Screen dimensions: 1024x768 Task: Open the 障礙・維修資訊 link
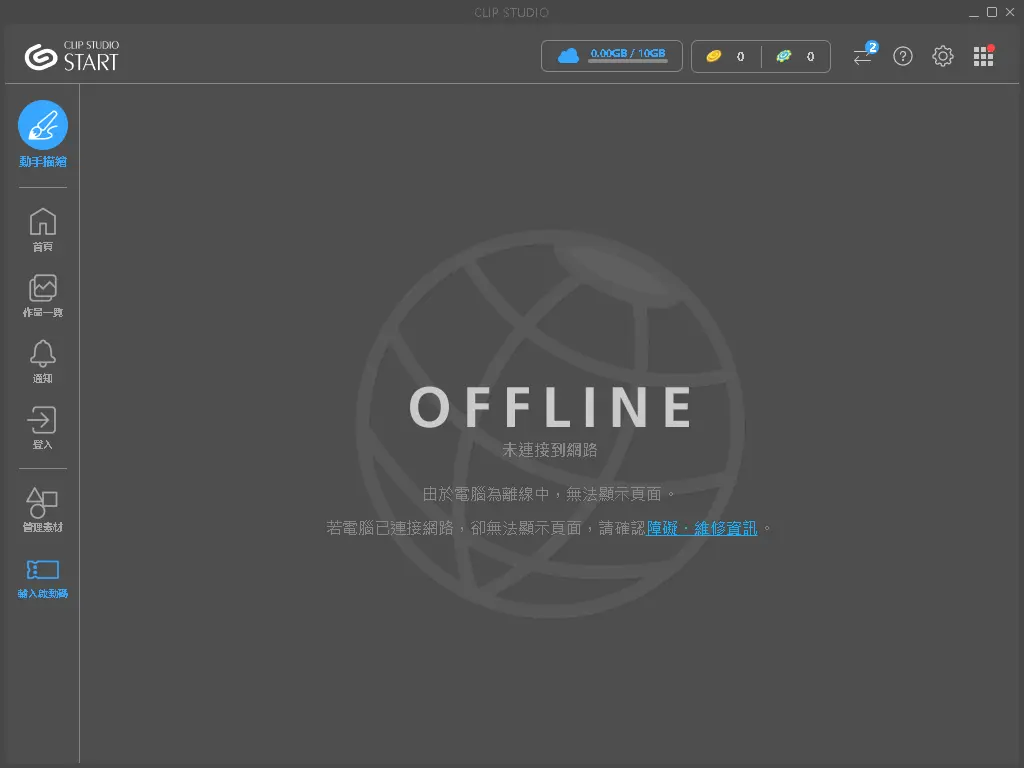[x=702, y=528]
